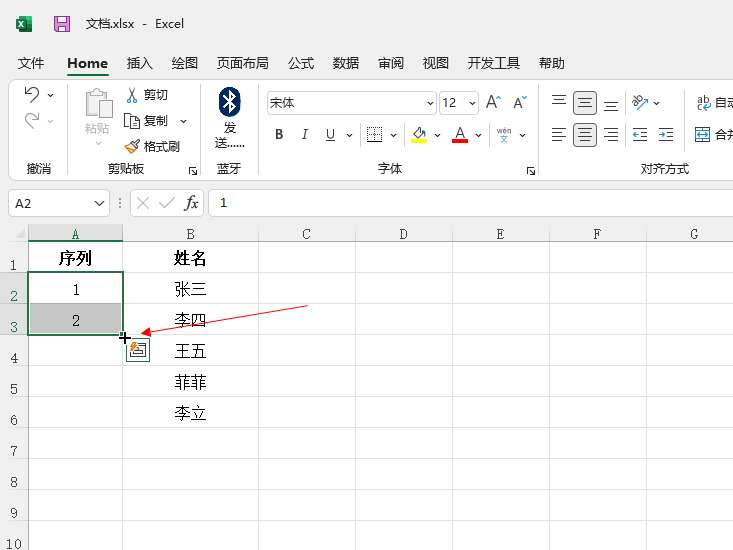The image size is (733, 550).
Task: Switch to 插入 tab
Action: (139, 63)
